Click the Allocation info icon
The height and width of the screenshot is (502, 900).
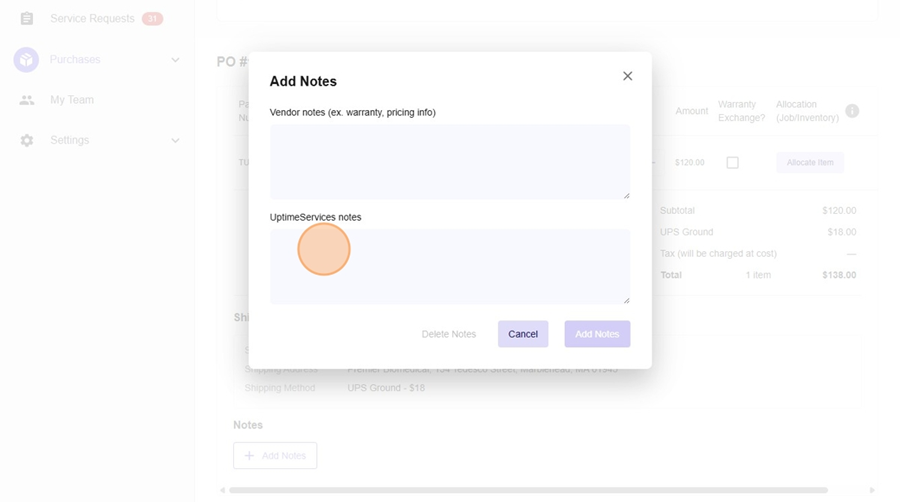[x=852, y=111]
